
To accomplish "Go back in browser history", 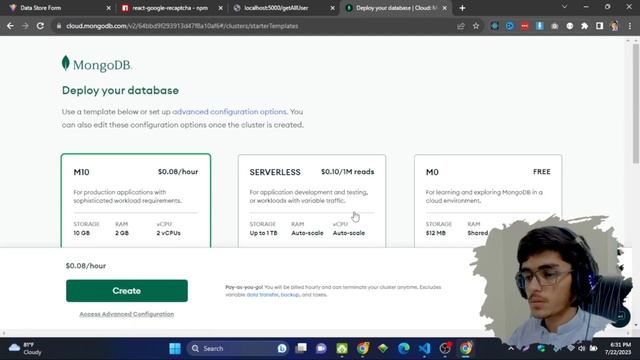I will tap(10, 26).
